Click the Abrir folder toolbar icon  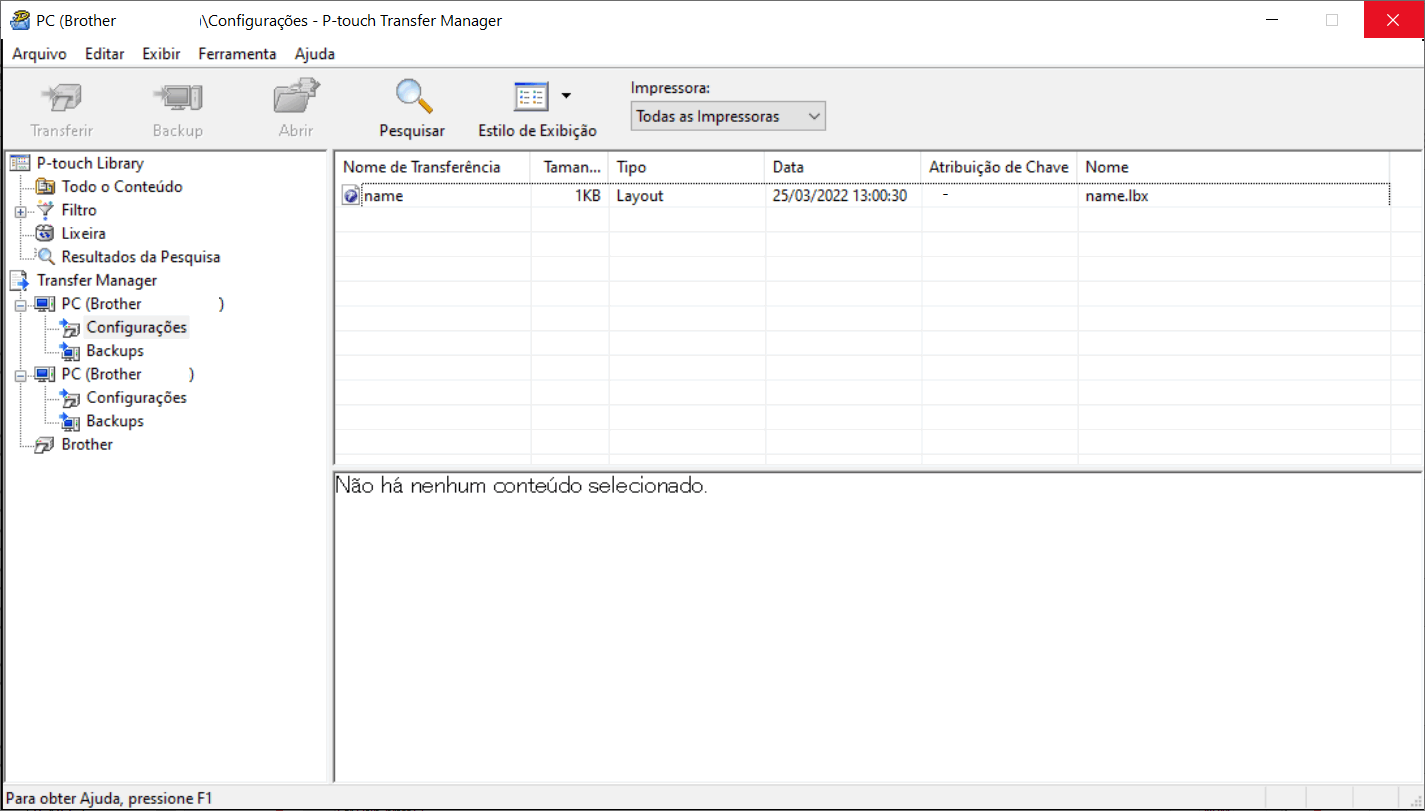click(296, 97)
